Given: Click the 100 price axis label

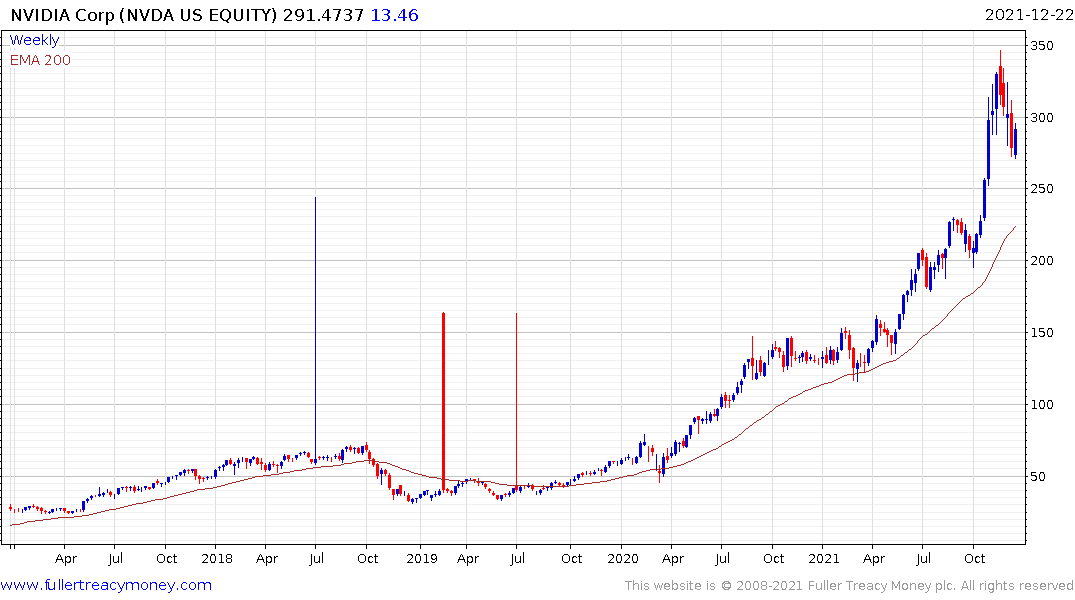Looking at the screenshot, I should [x=1042, y=405].
